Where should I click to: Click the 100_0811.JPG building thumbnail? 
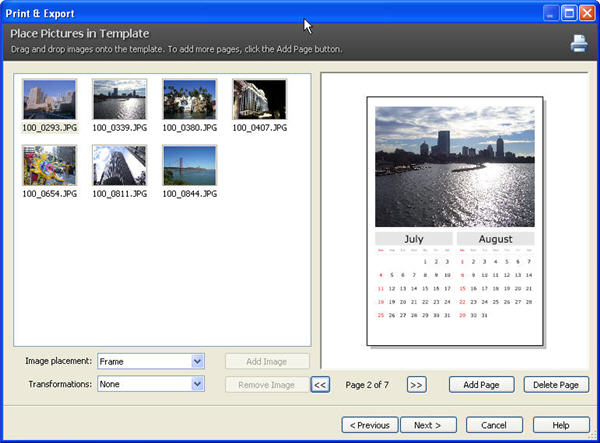119,165
